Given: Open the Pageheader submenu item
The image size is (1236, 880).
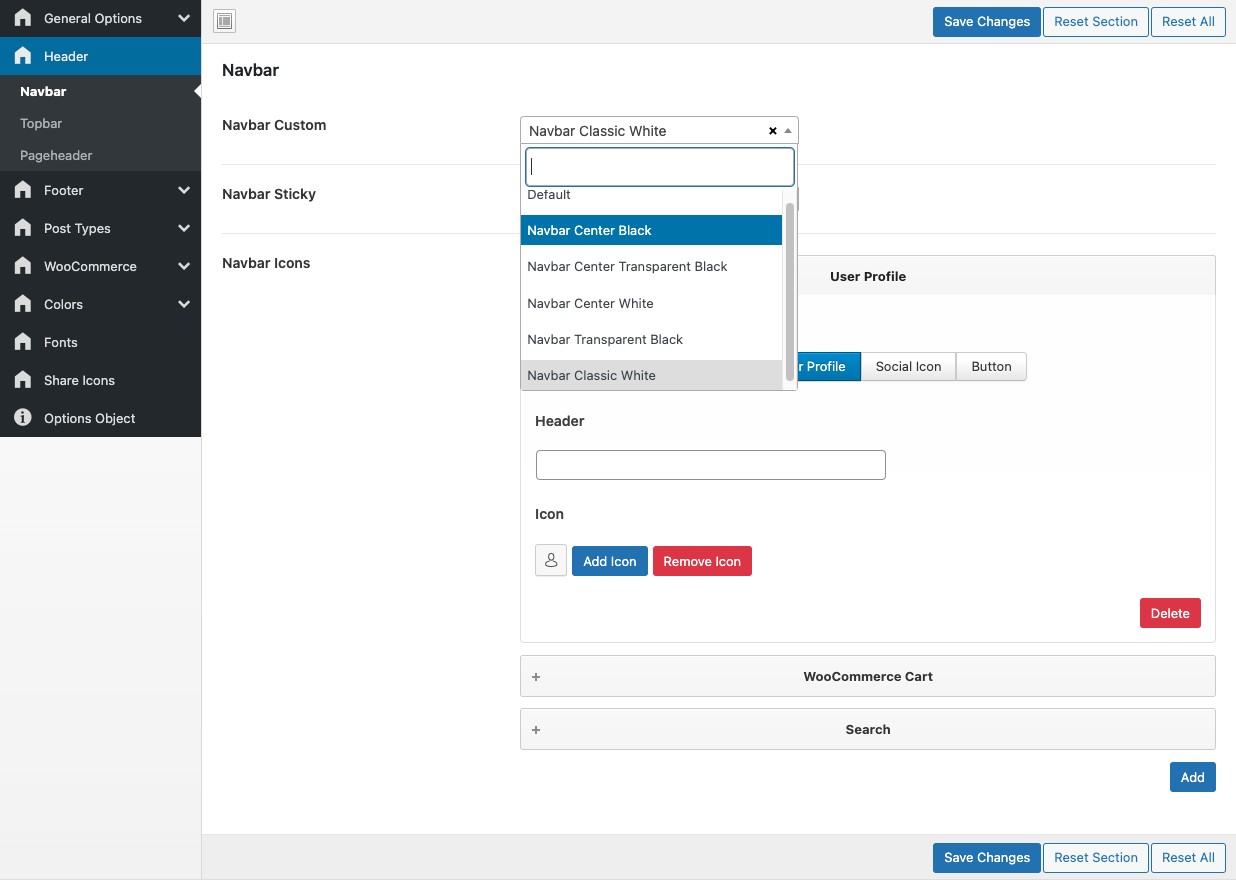Looking at the screenshot, I should 56,155.
